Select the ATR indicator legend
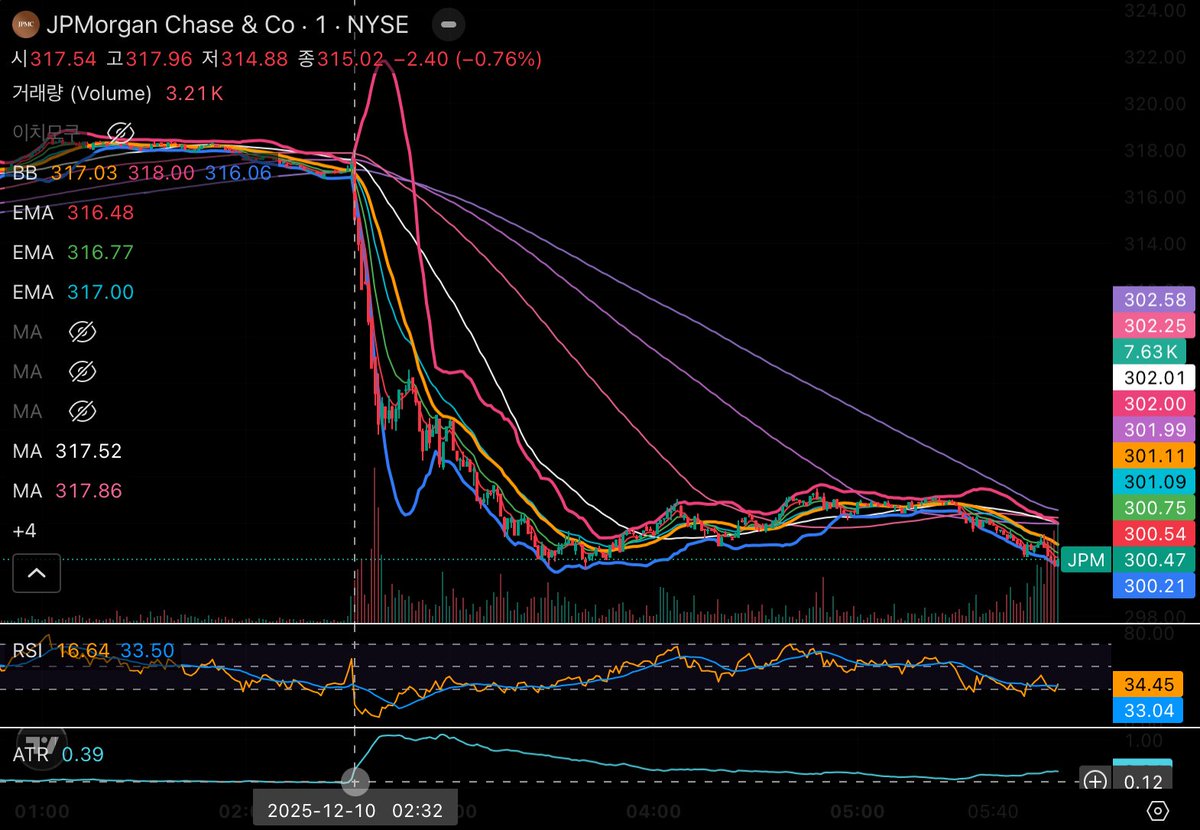 click(x=57, y=755)
